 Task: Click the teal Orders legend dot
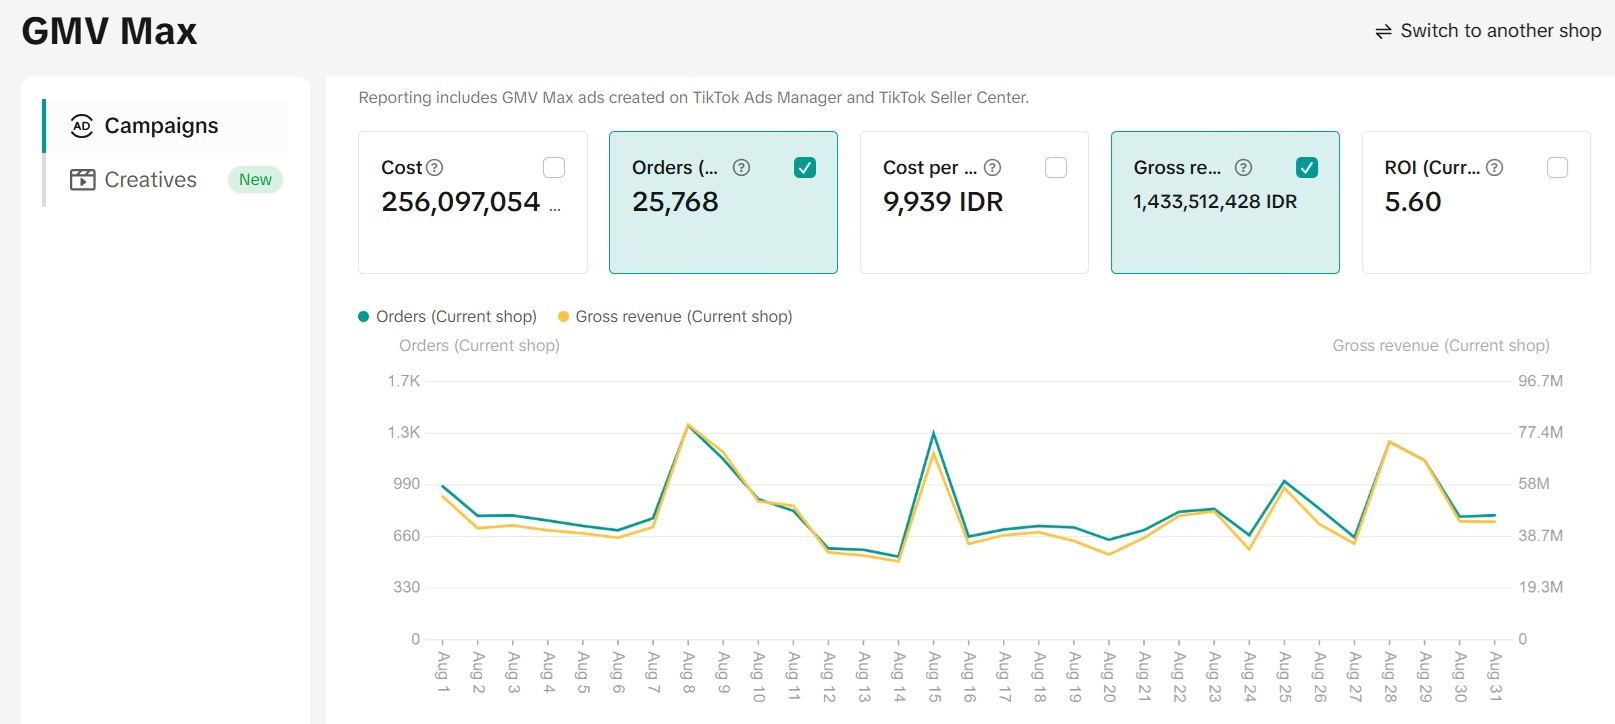tap(363, 317)
